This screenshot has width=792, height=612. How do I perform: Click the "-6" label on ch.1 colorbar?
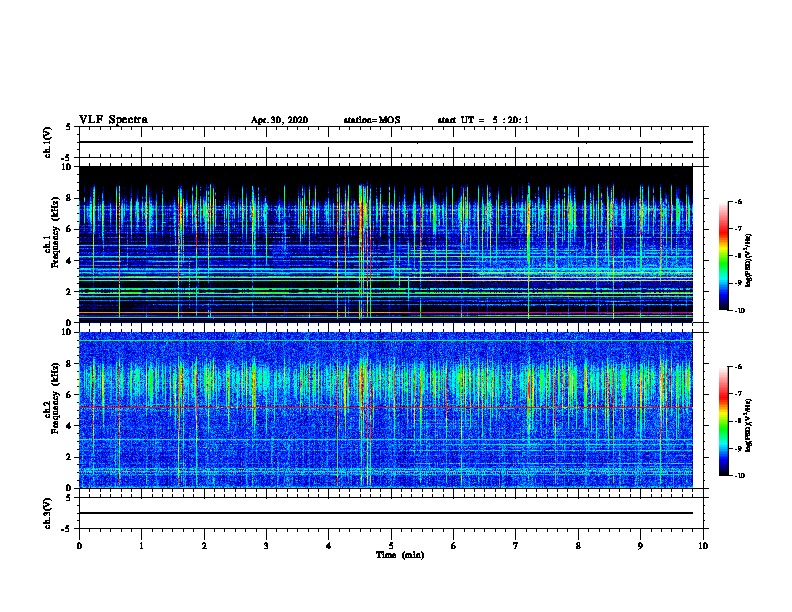738,202
